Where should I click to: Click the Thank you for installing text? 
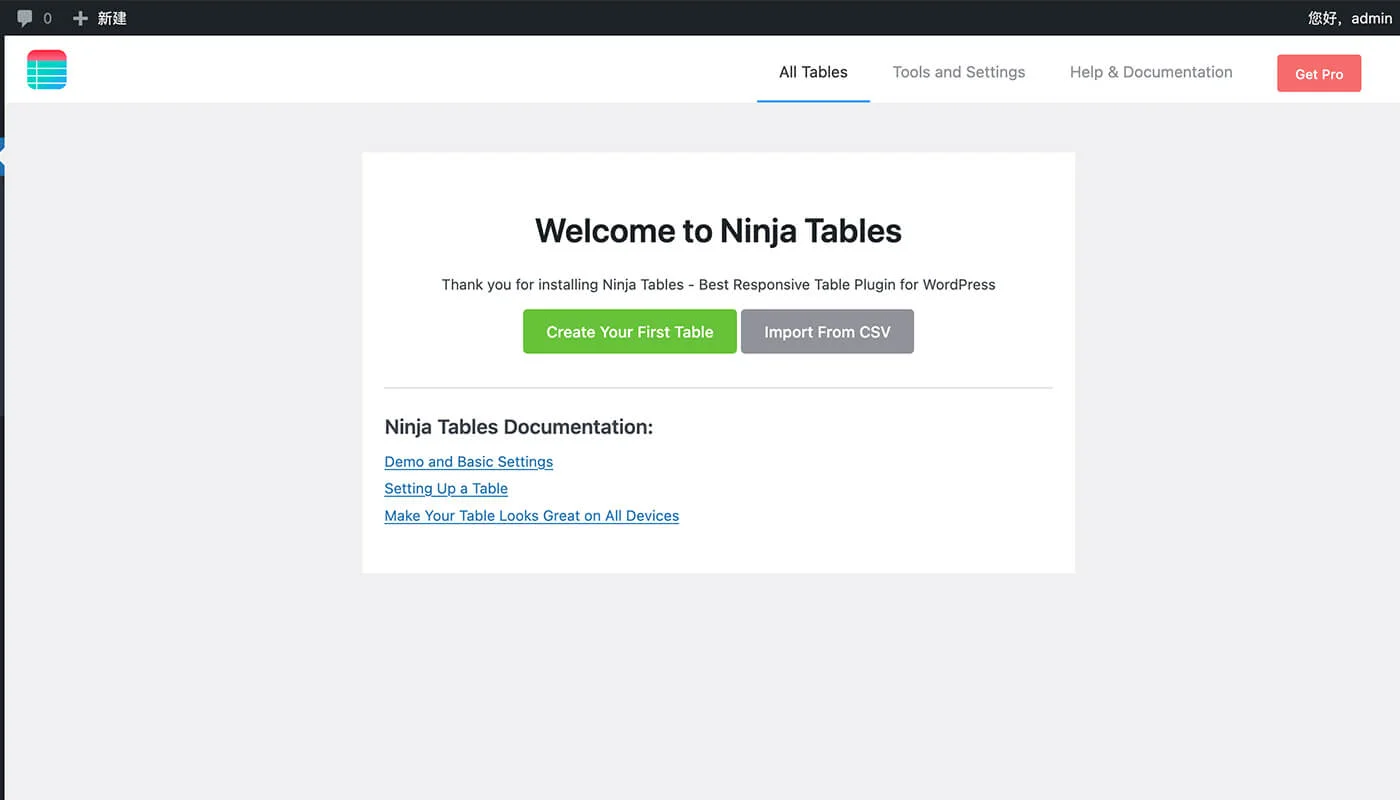tap(718, 285)
